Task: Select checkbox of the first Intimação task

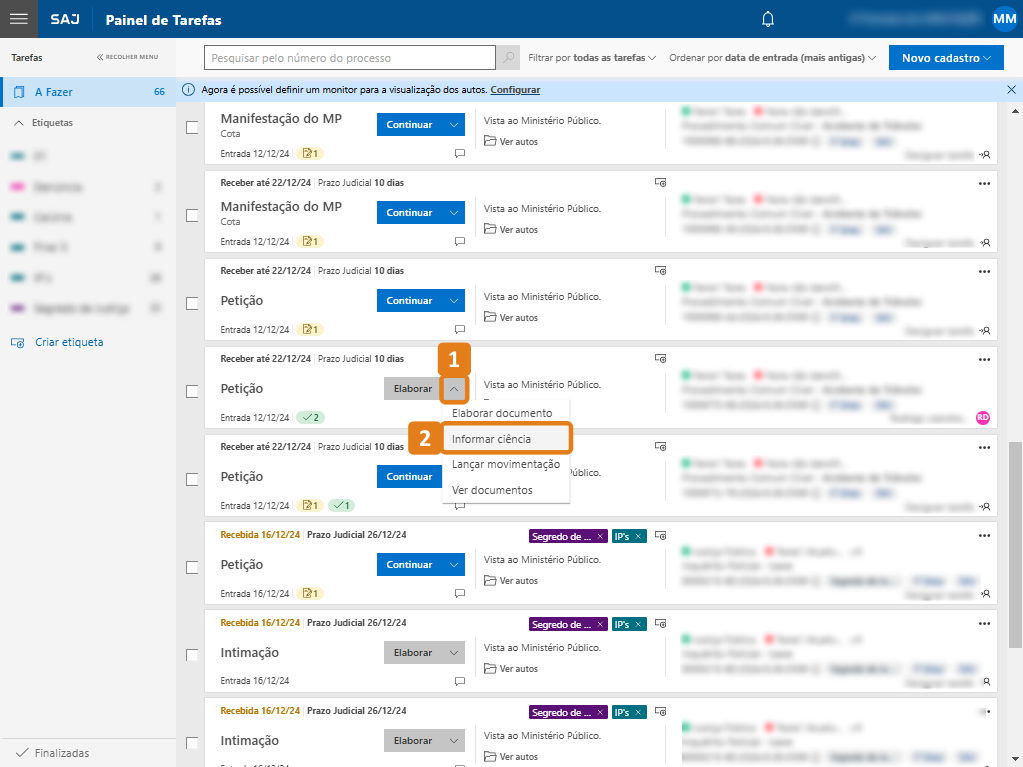Action: (193, 655)
